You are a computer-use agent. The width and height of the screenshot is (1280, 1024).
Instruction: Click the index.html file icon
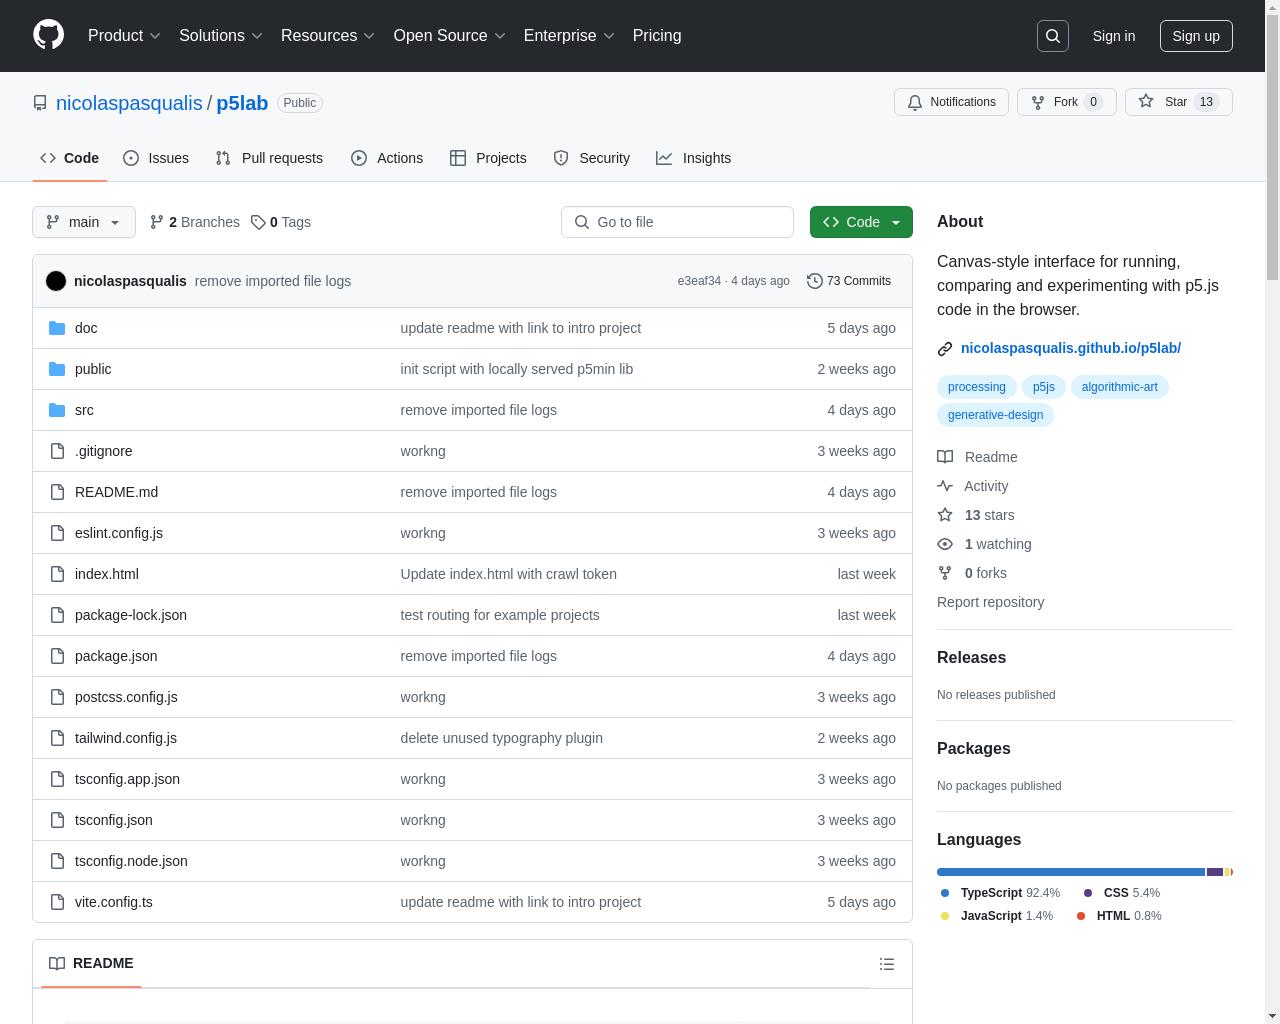pos(57,574)
